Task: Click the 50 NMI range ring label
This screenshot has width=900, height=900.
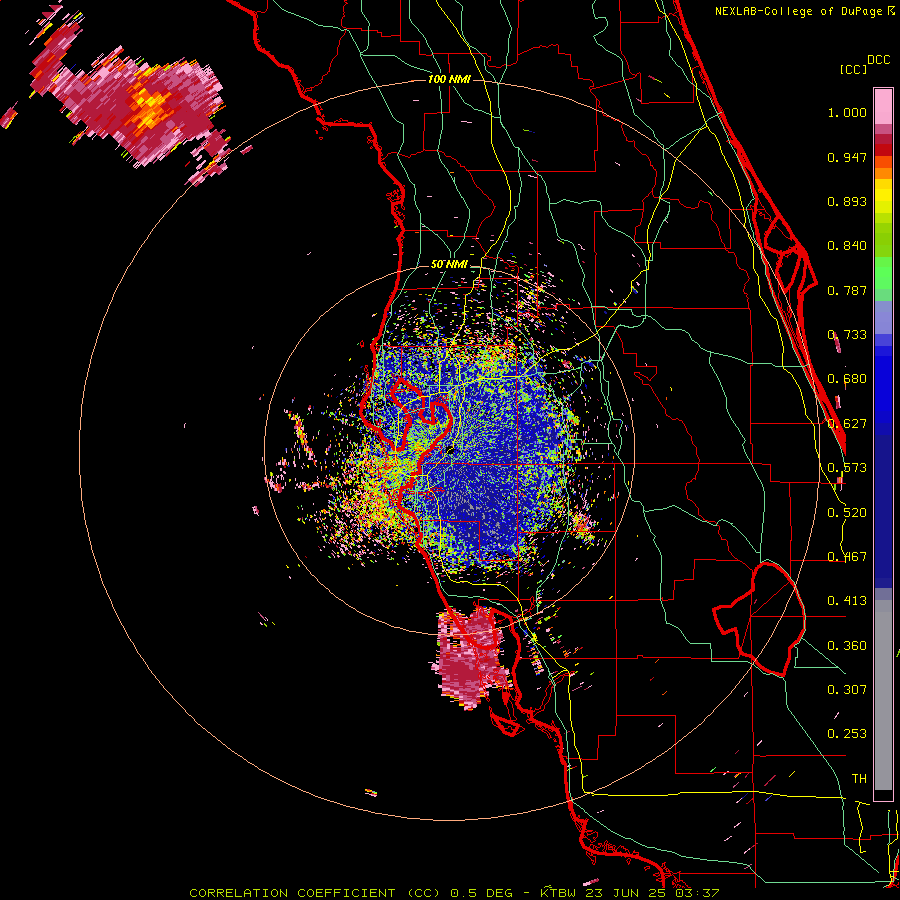Action: coord(449,264)
